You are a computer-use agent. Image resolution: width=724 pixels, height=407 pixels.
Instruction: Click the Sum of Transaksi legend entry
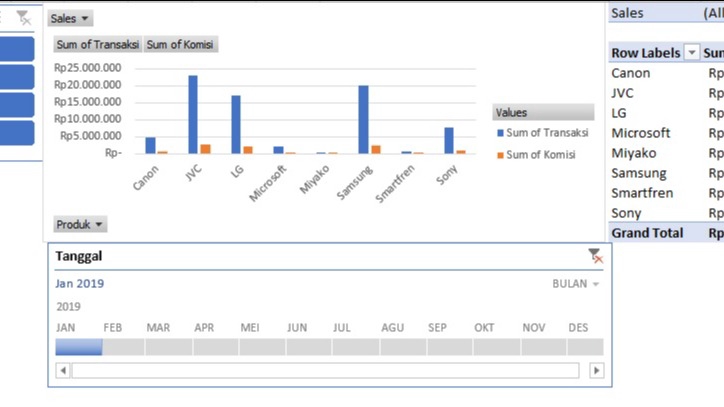click(x=543, y=133)
